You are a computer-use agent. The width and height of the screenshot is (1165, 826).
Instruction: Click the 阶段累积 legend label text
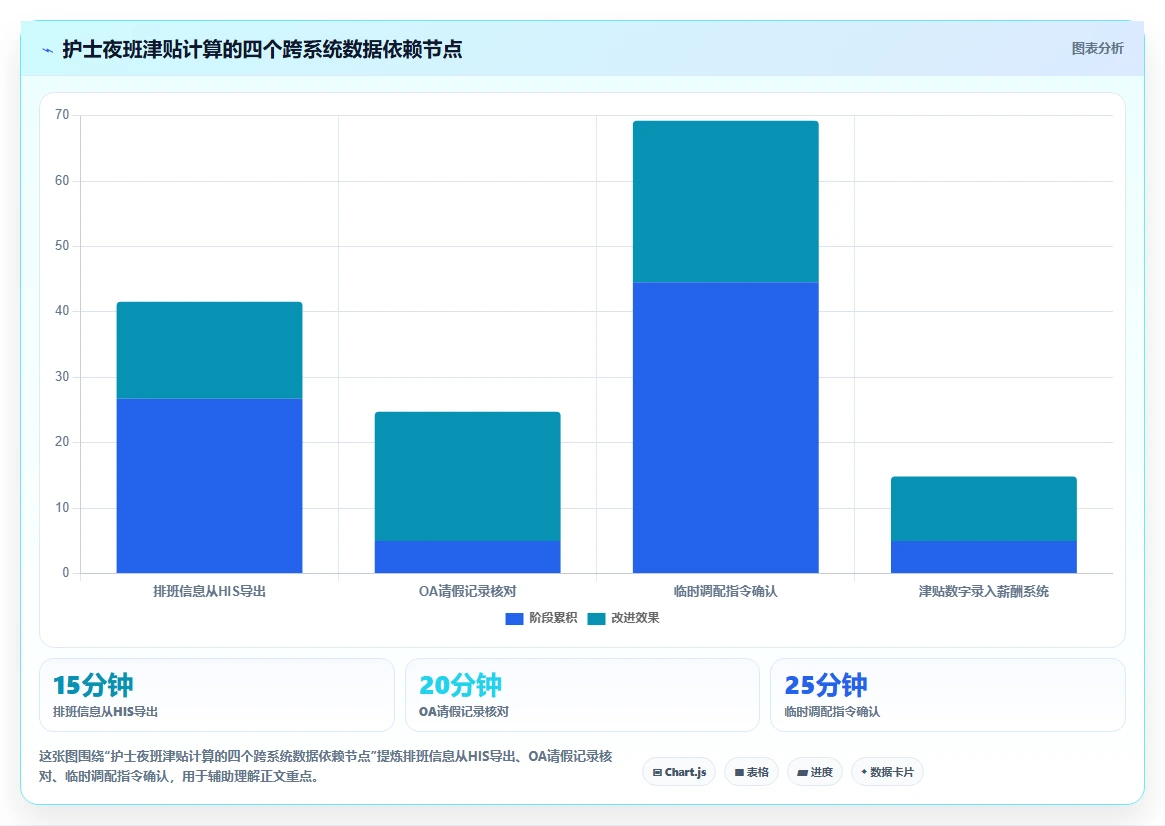[553, 618]
